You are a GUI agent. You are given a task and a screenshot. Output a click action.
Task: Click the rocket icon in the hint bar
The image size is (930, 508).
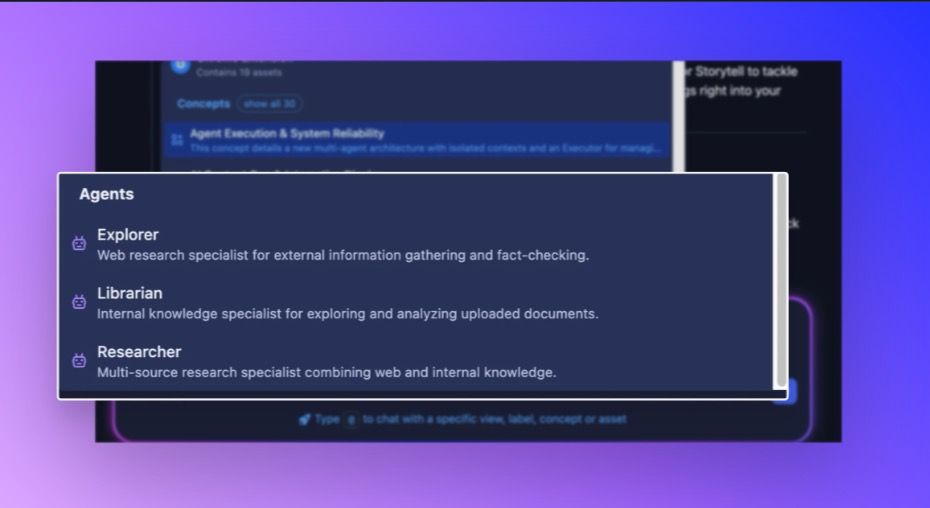click(304, 419)
